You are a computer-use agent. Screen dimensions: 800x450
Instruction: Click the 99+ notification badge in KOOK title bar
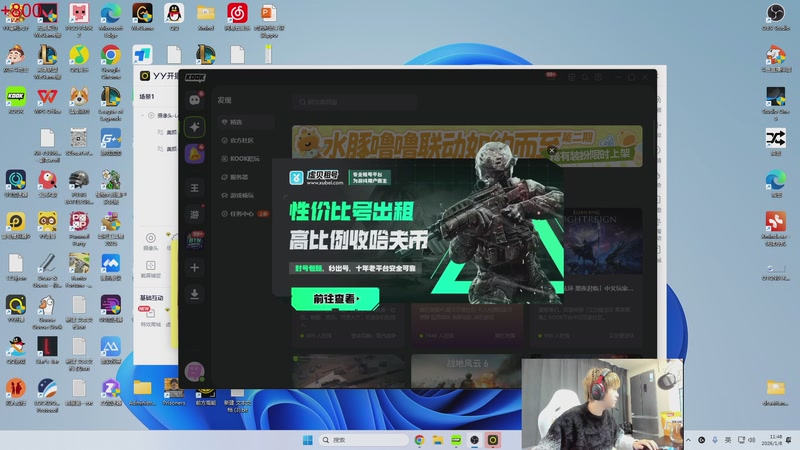coord(551,75)
